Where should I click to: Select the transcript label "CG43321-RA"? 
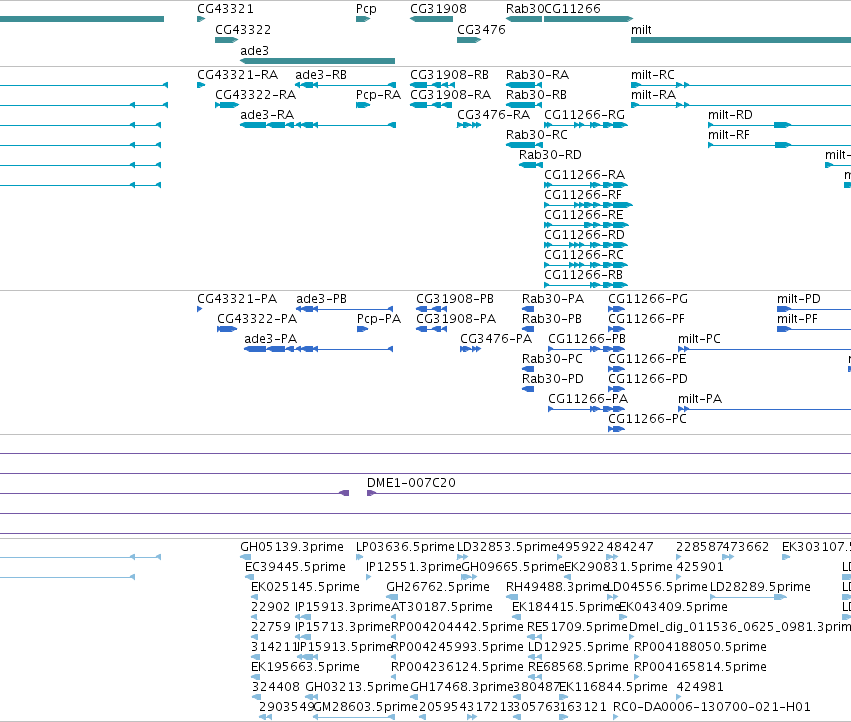pyautogui.click(x=237, y=74)
